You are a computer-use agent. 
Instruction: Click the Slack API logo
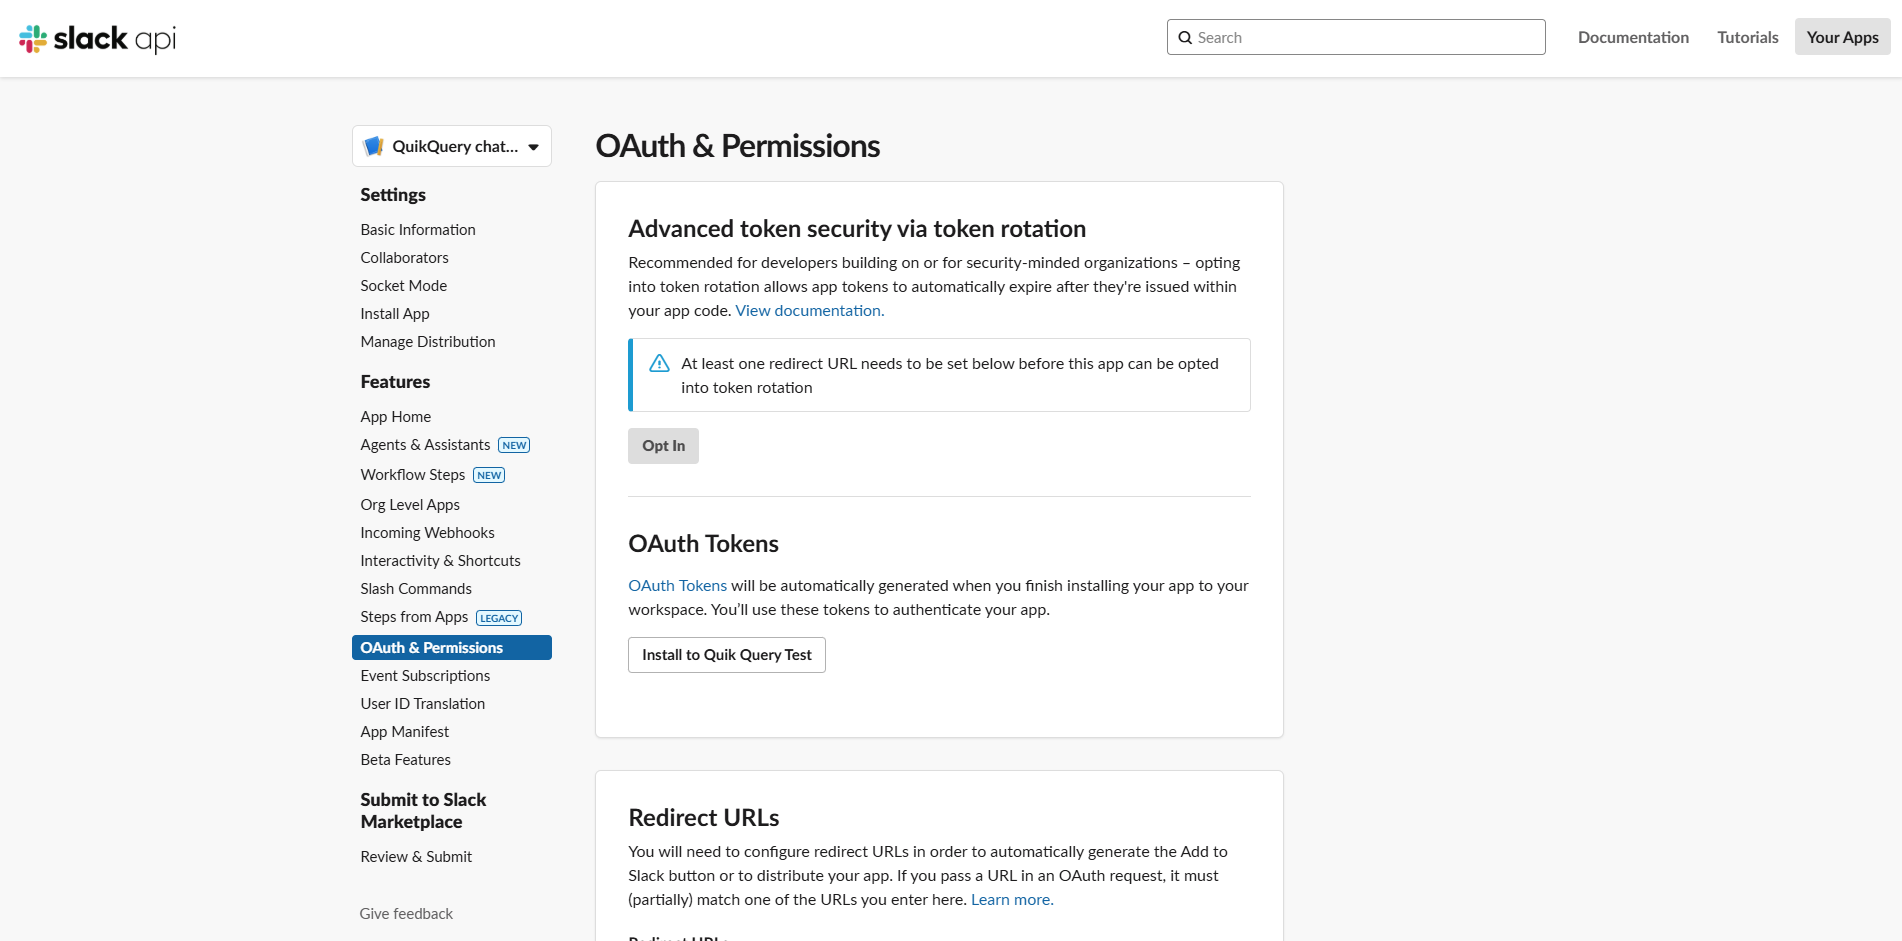tap(97, 38)
